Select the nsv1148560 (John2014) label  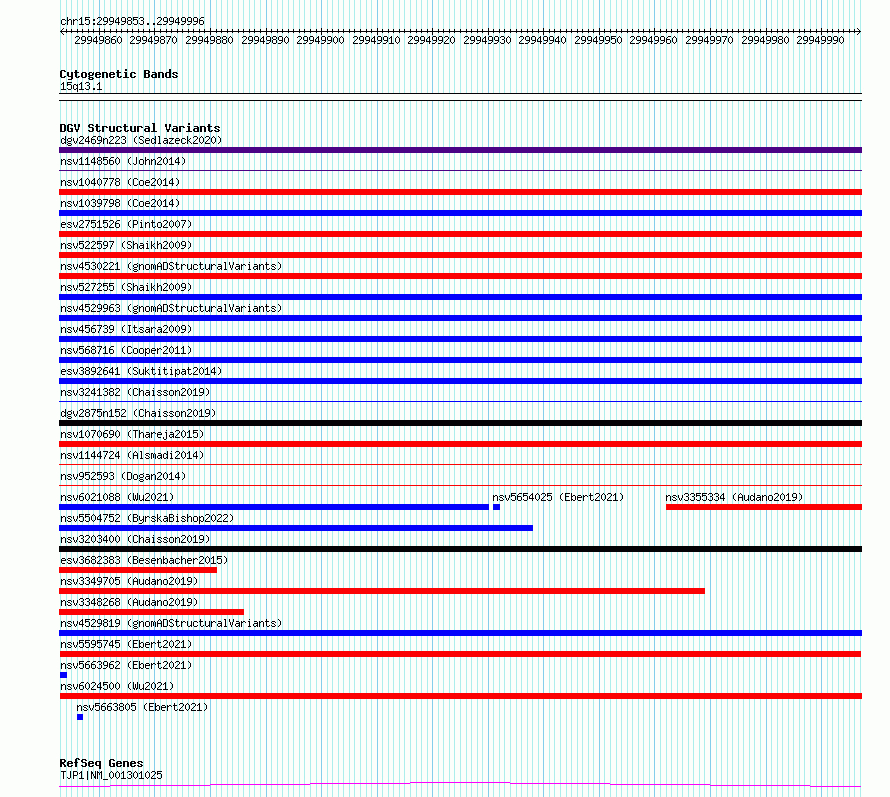tap(123, 161)
